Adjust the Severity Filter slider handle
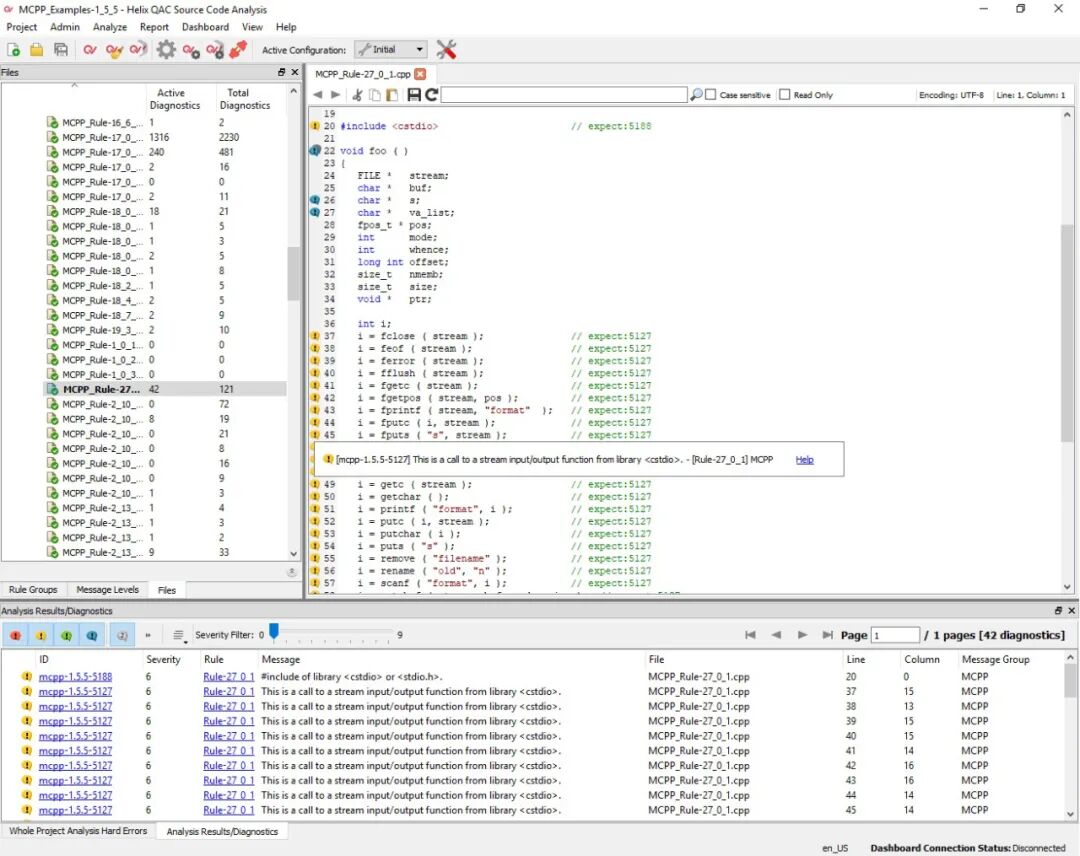1080x856 pixels. [273, 630]
